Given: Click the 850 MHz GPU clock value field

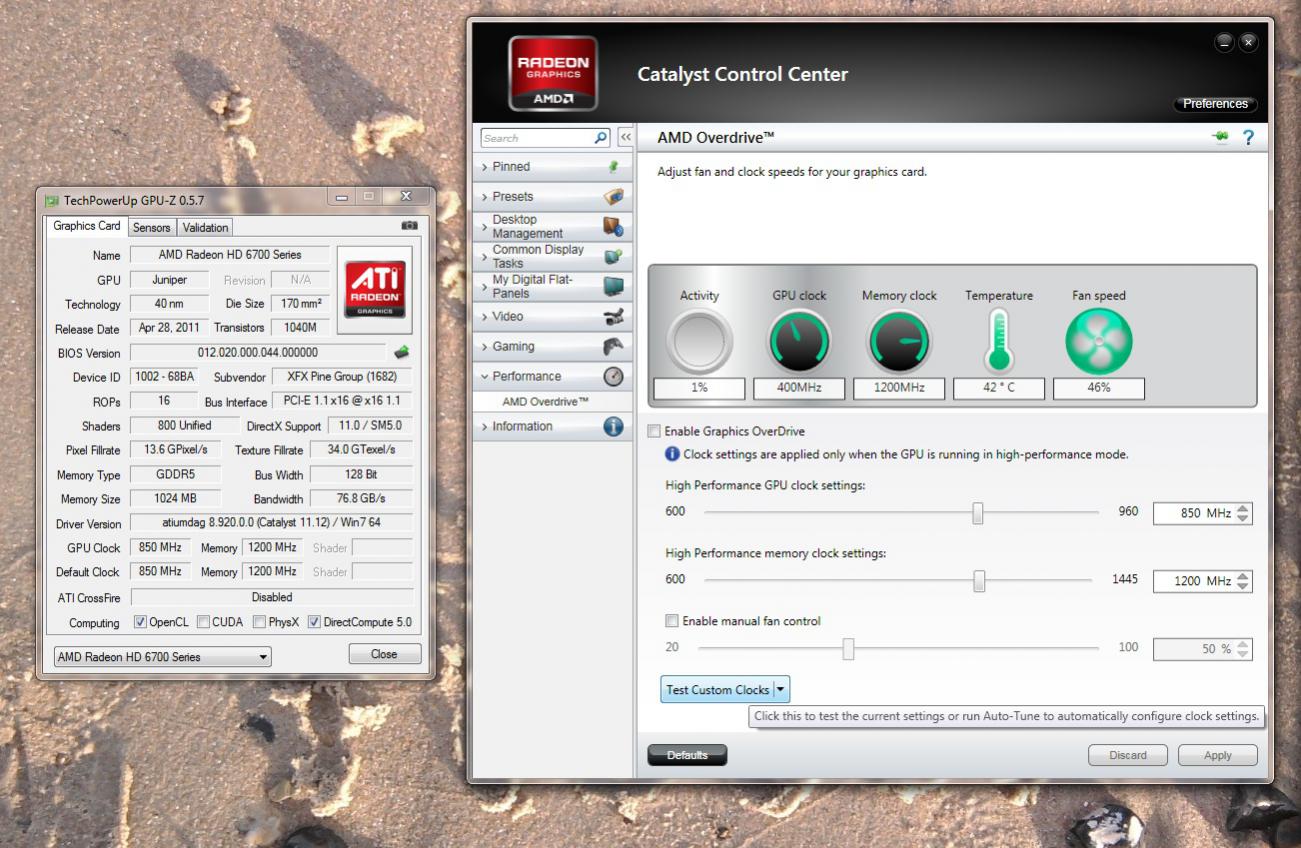Looking at the screenshot, I should tap(1194, 513).
